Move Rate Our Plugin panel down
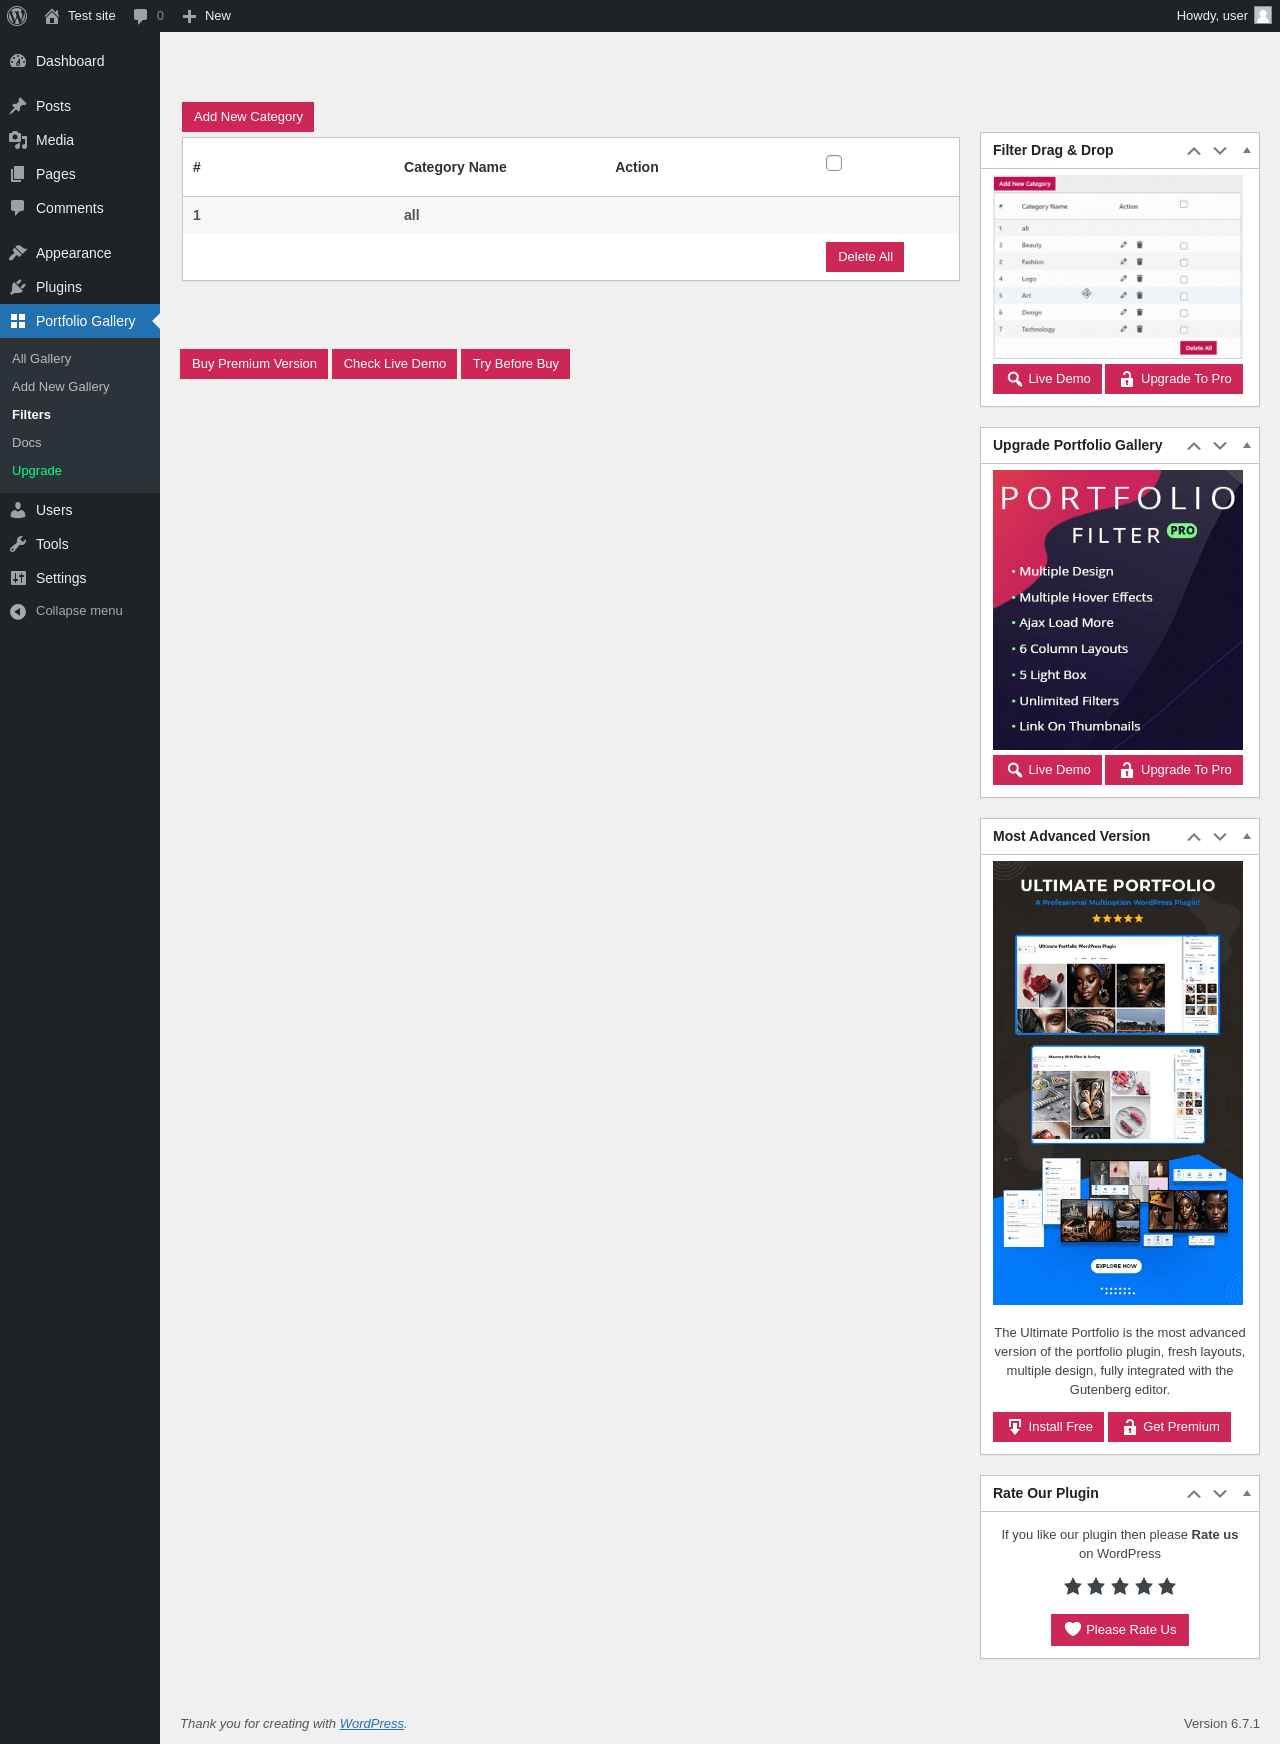 pyautogui.click(x=1220, y=1494)
